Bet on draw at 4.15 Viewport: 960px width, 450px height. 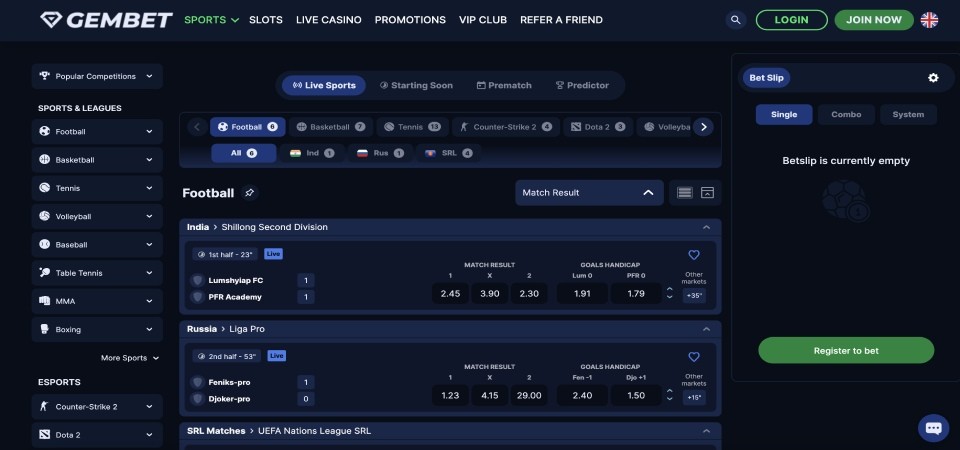[x=489, y=395]
